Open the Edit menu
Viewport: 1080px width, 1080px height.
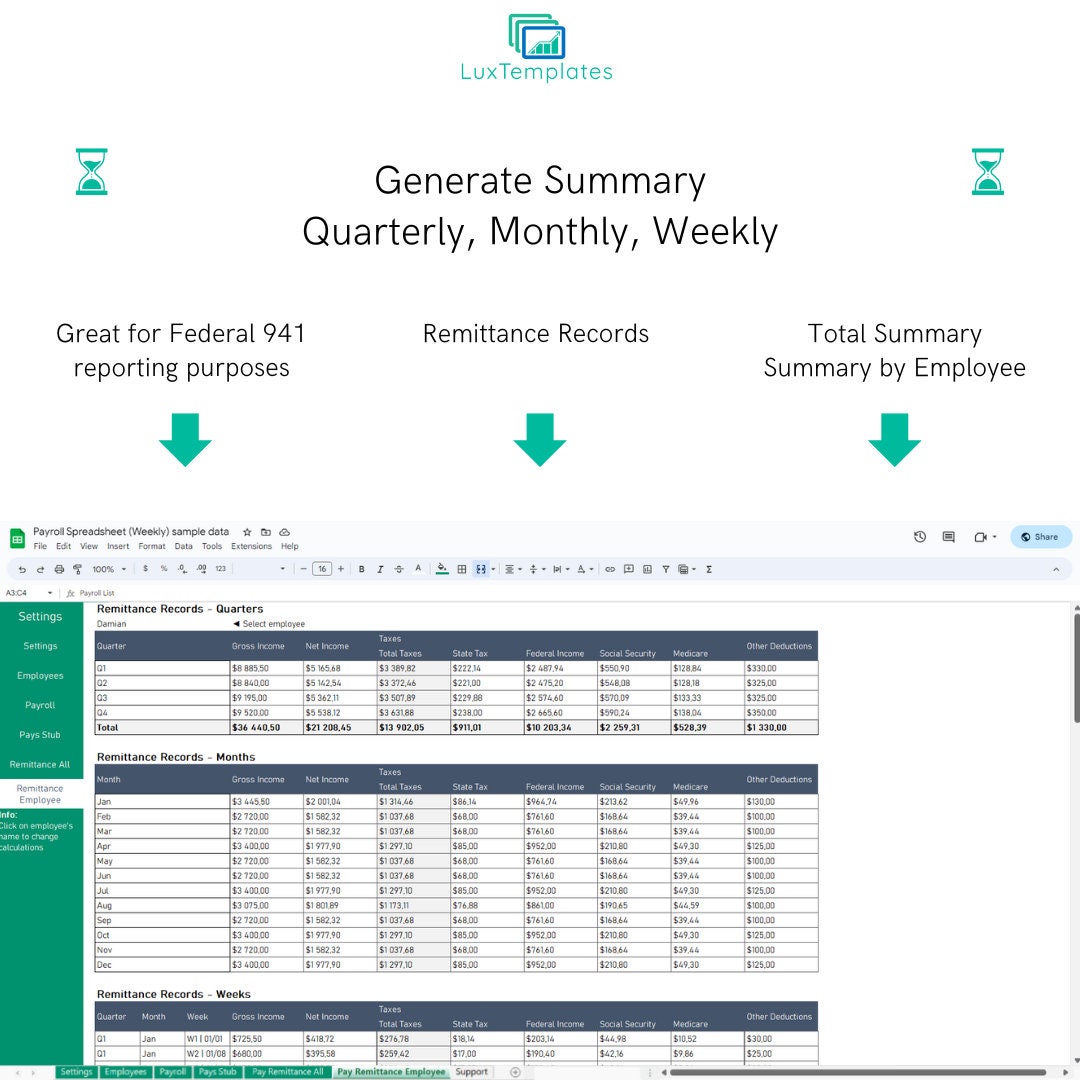63,546
